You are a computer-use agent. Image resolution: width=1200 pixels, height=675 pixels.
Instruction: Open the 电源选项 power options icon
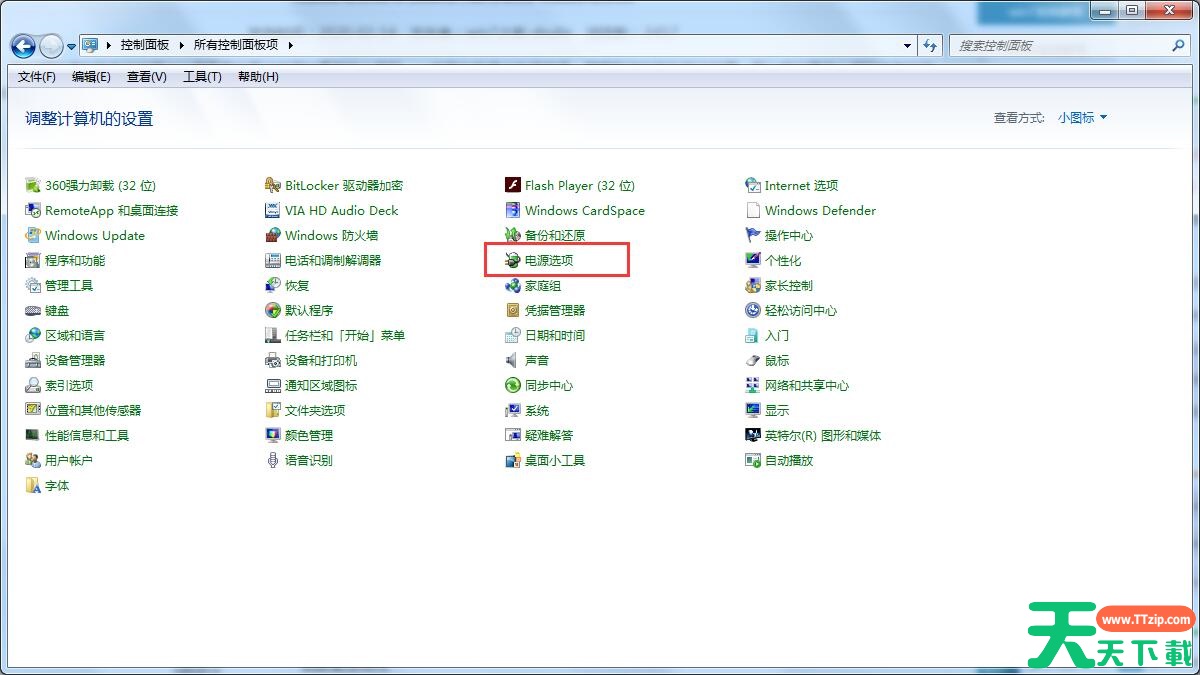click(x=513, y=260)
